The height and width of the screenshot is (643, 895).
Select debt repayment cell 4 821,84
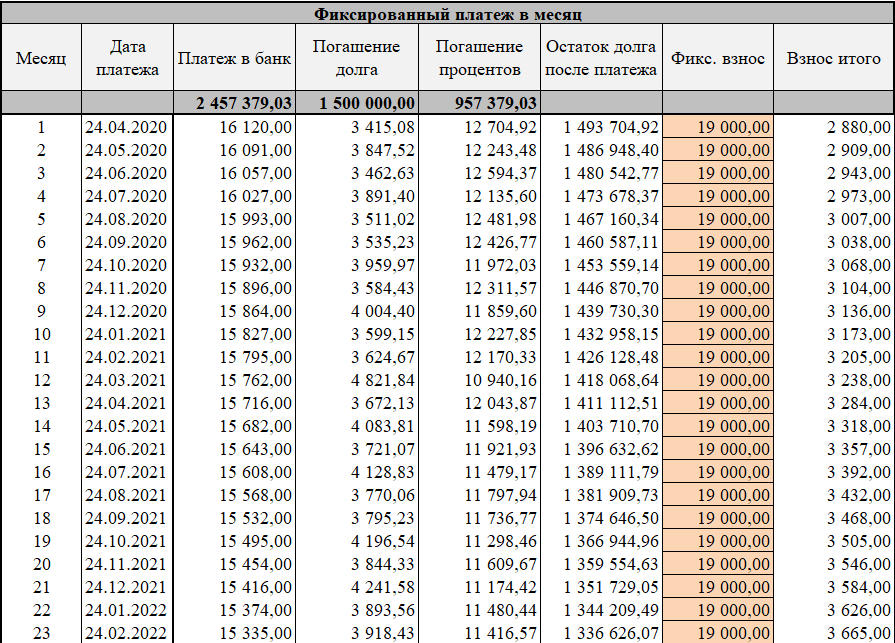click(x=357, y=380)
